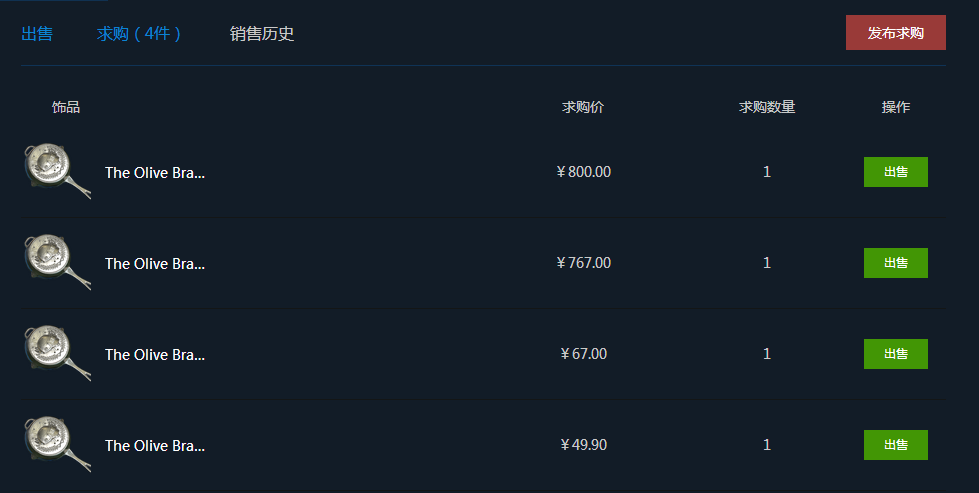
Task: Click frying pan icon in ¥67.00 row
Action: click(57, 354)
